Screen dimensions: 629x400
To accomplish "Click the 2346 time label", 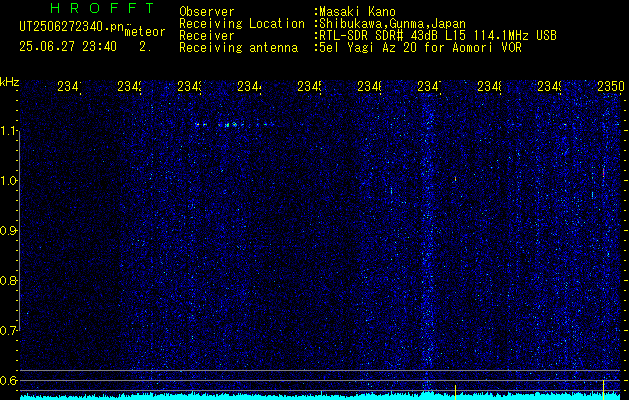I will (x=369, y=86).
